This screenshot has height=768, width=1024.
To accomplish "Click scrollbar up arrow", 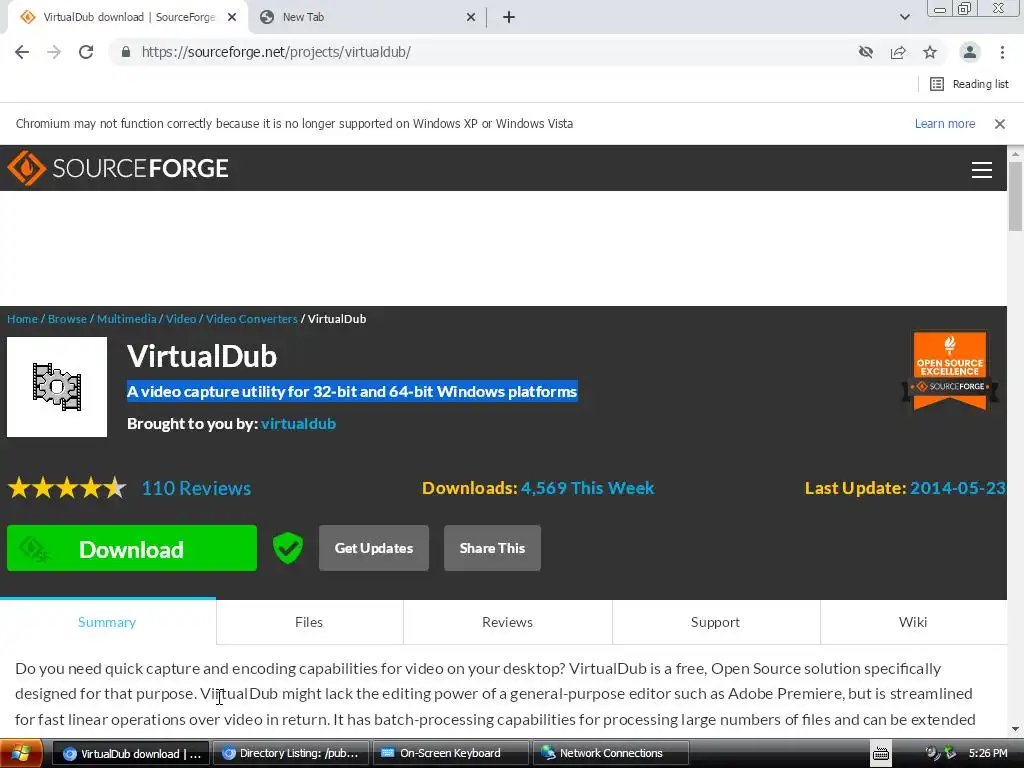I will coord(1015,154).
